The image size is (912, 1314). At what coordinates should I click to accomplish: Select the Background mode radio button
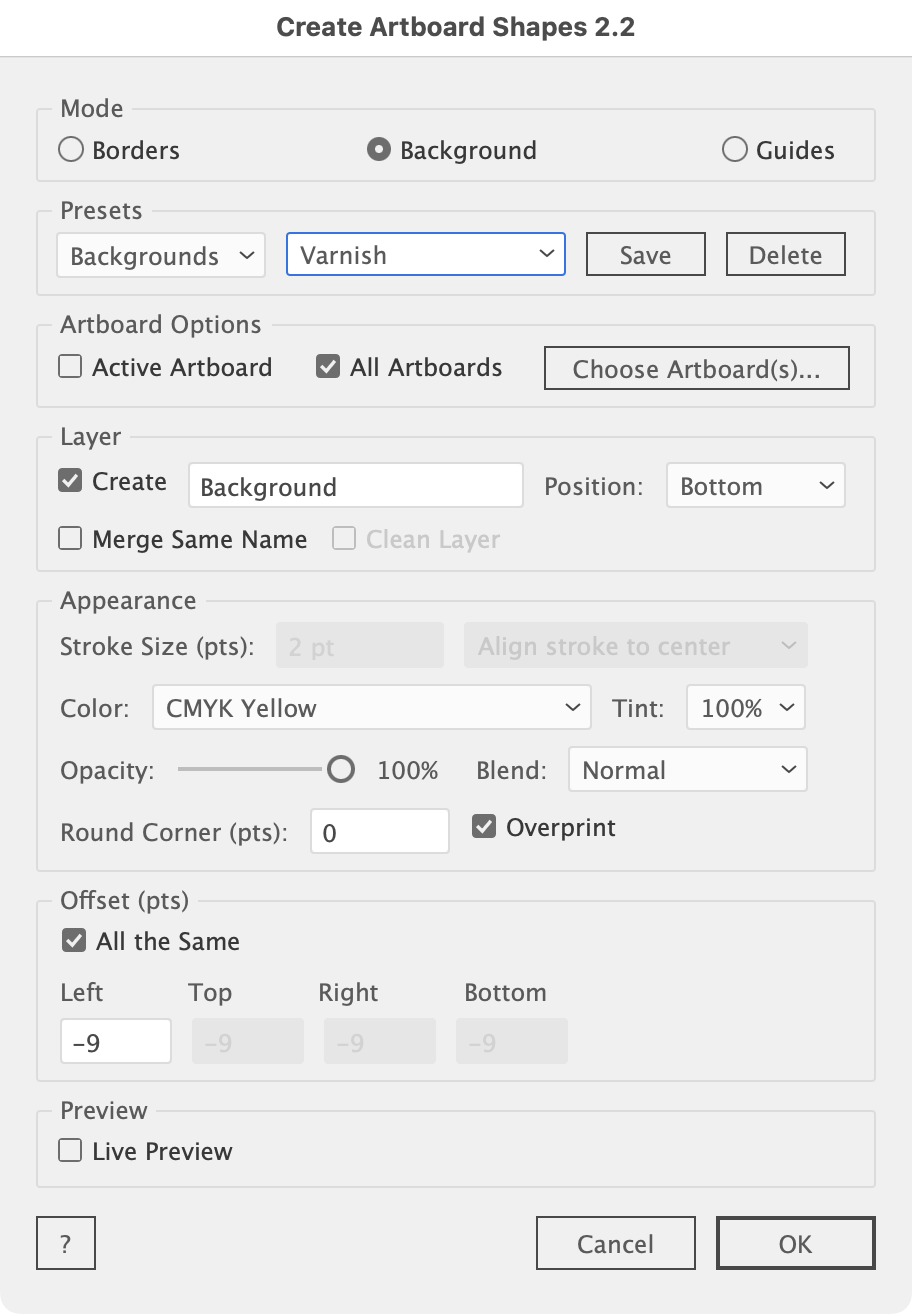[x=379, y=150]
